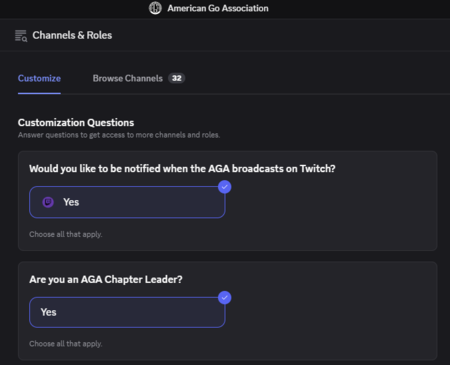Image resolution: width=450 pixels, height=365 pixels.
Task: Click the Channels & Roles browse icon
Action: click(x=21, y=36)
